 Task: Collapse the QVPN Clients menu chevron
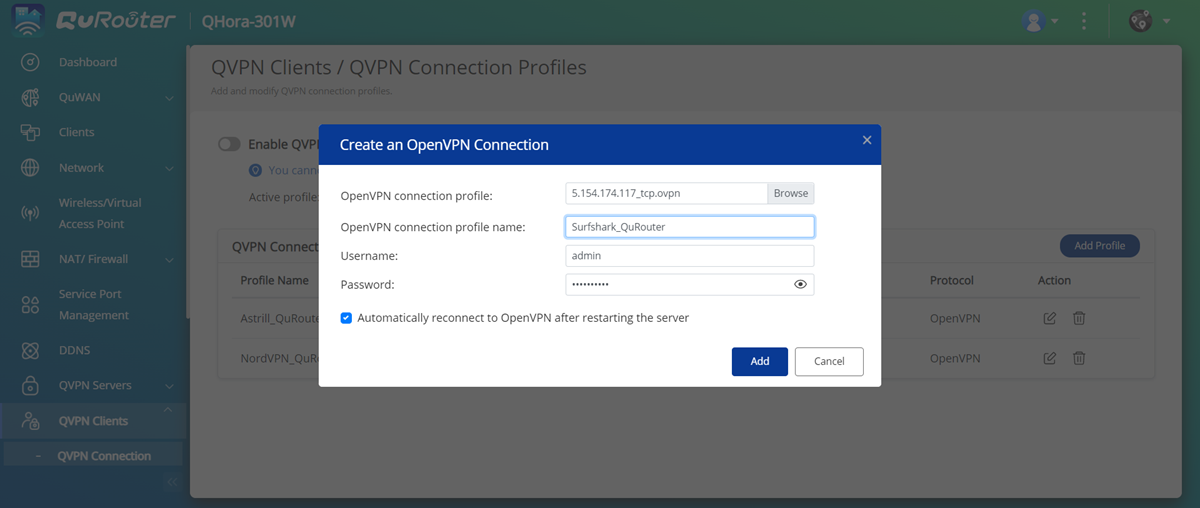point(168,410)
